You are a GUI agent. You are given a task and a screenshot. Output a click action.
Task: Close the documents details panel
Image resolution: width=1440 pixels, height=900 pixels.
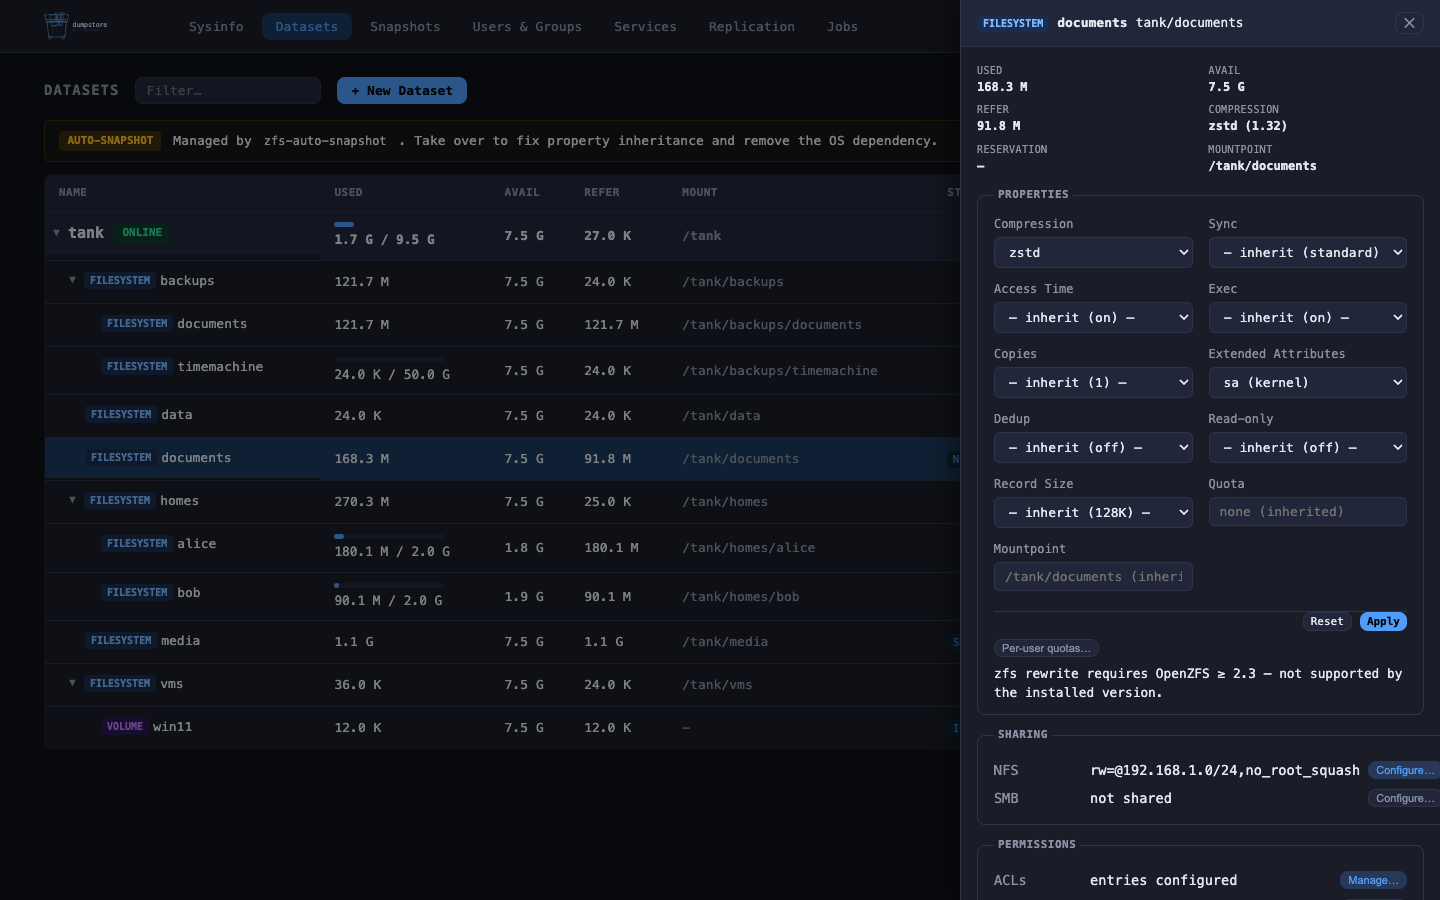(x=1409, y=23)
